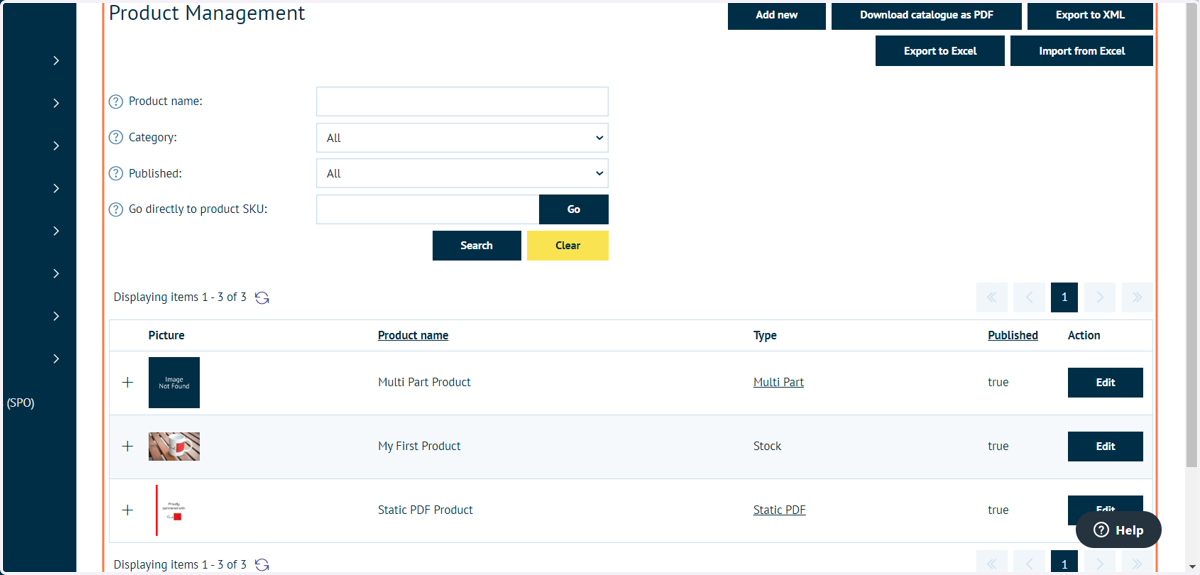1200x575 pixels.
Task: Click Import from Excel button
Action: tap(1082, 51)
